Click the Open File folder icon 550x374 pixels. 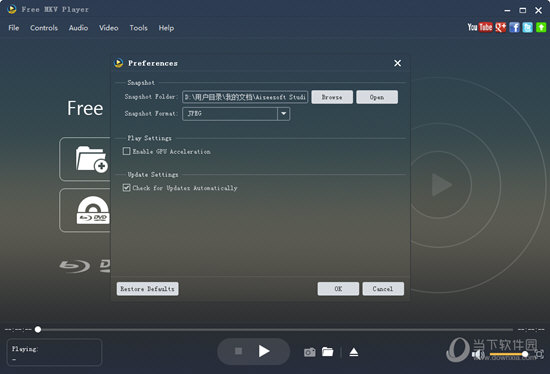[x=92, y=159]
